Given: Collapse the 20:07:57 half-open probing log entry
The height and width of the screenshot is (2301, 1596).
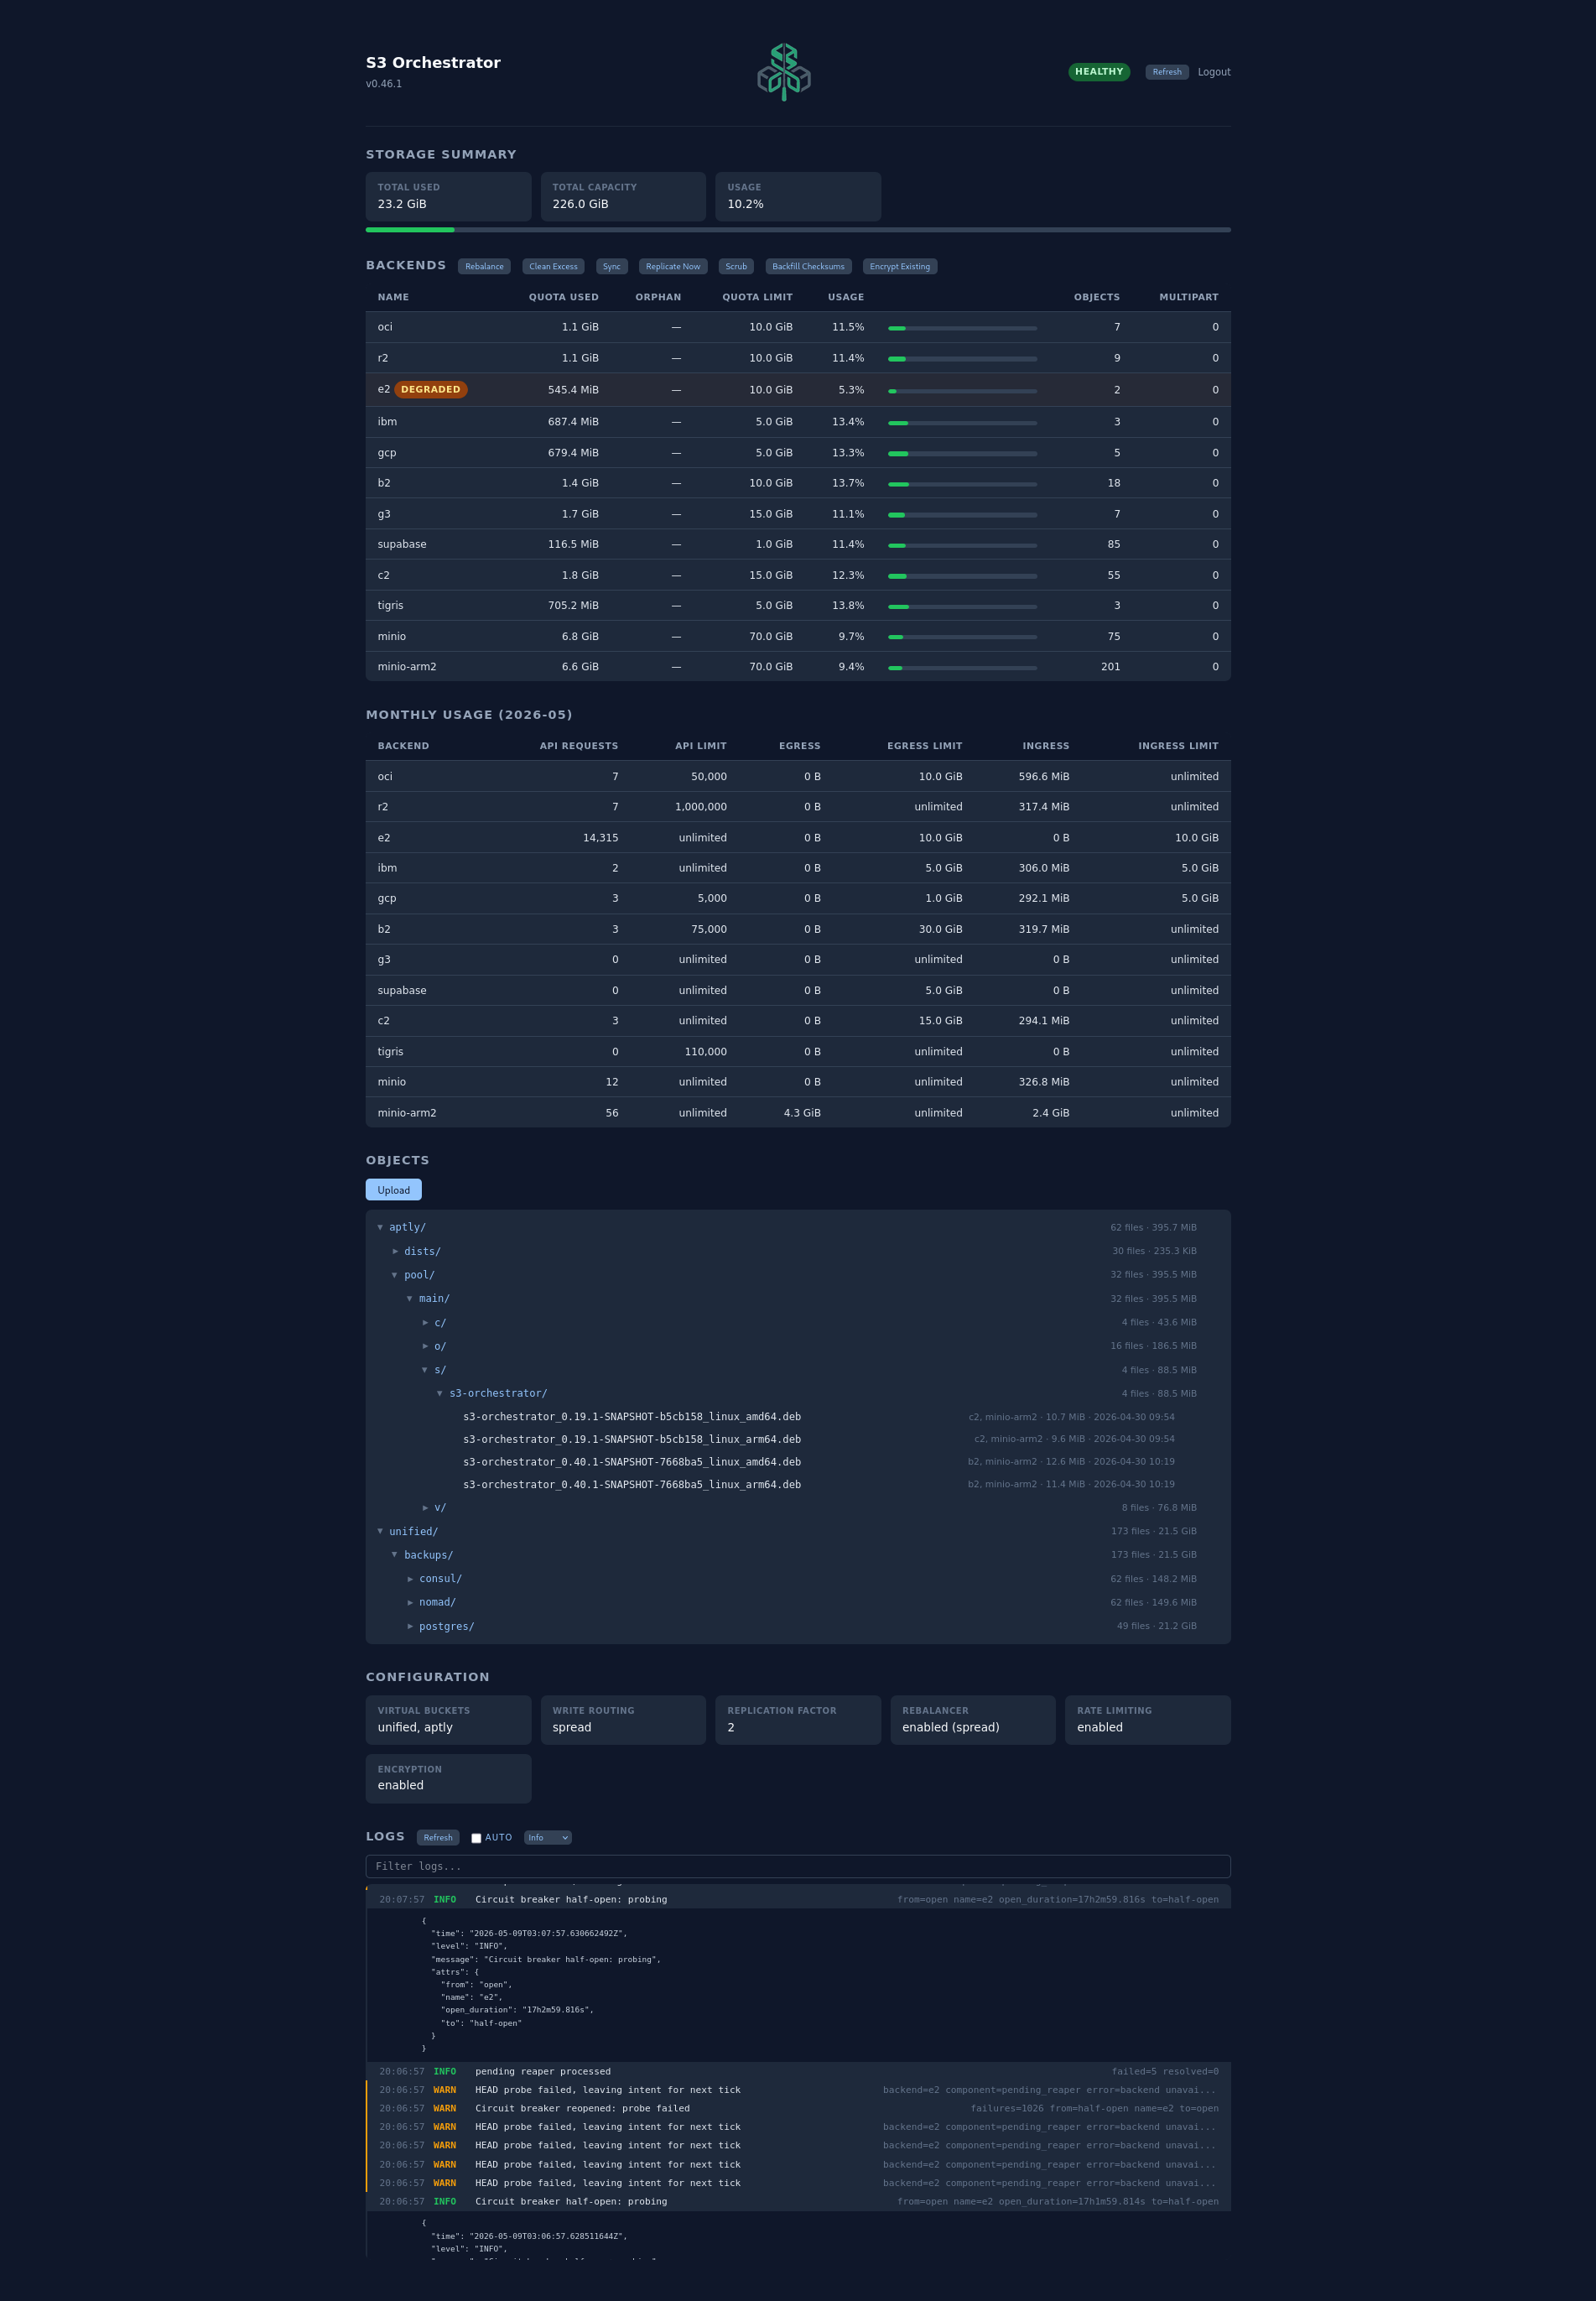Looking at the screenshot, I should (x=798, y=1899).
